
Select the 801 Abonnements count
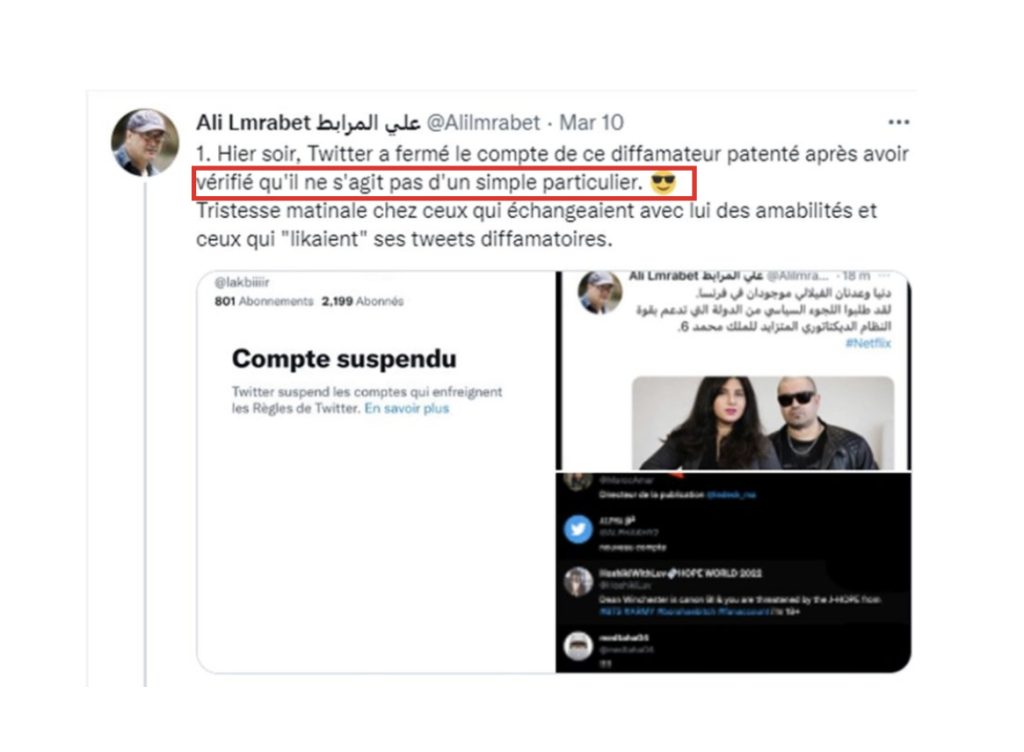coord(264,301)
